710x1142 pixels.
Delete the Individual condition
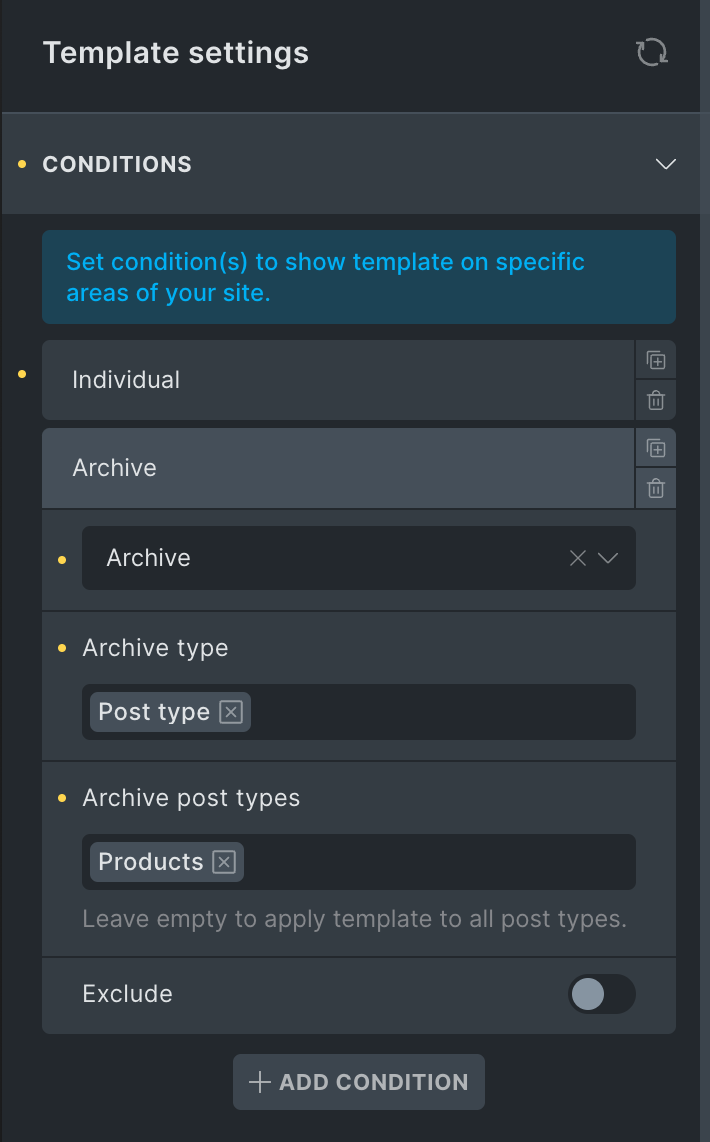[x=656, y=400]
